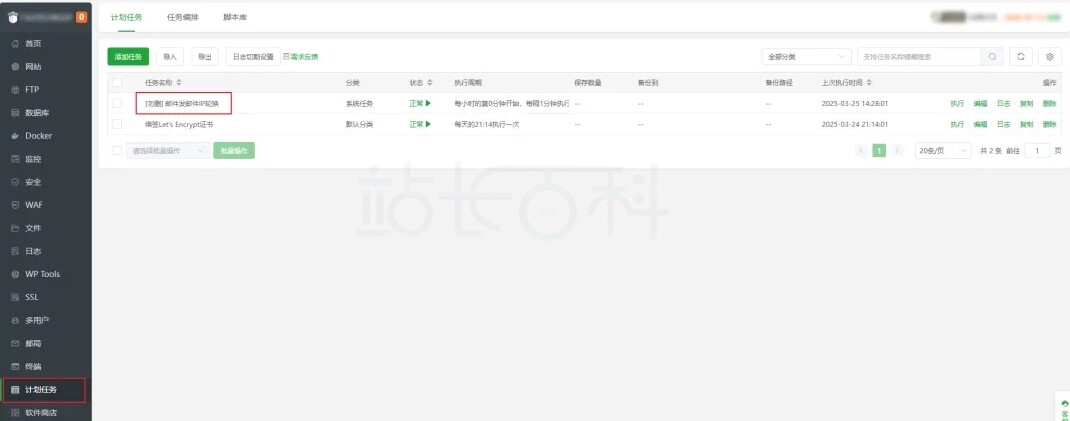Click the run arrow next to 正常 in the first row
The width and height of the screenshot is (1070, 421).
click(x=428, y=103)
